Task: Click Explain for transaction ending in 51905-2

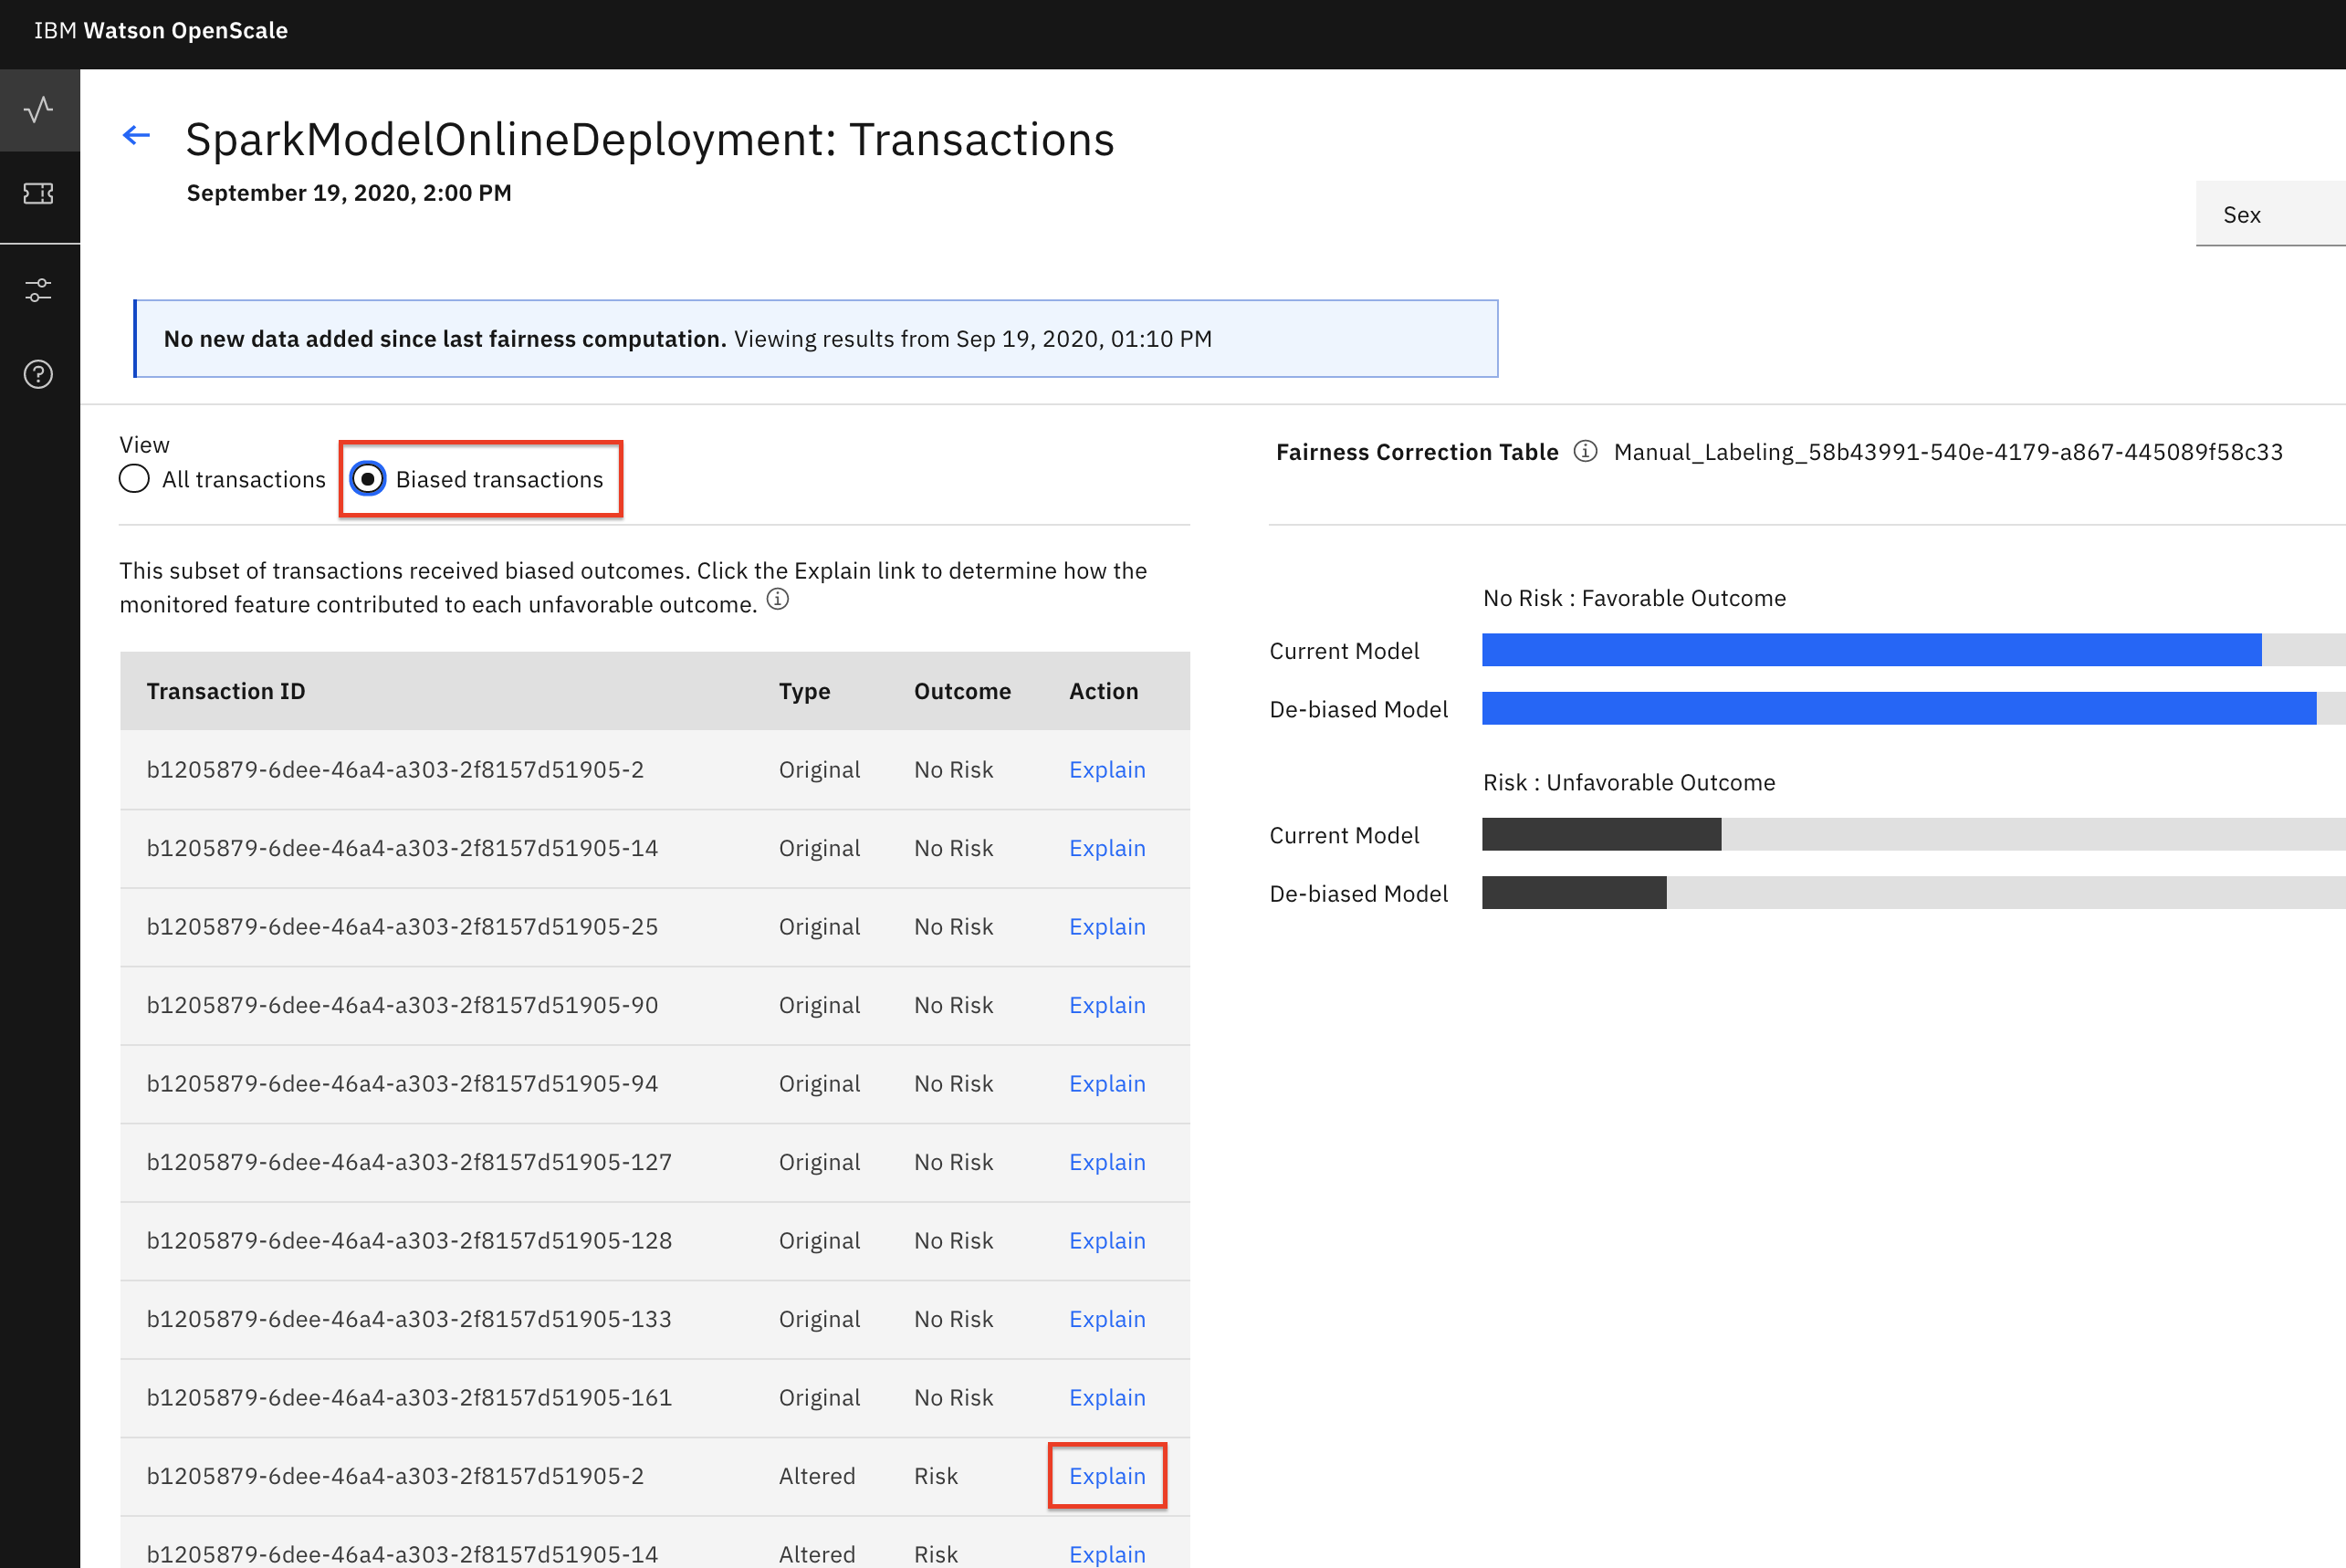Action: pyautogui.click(x=1107, y=769)
